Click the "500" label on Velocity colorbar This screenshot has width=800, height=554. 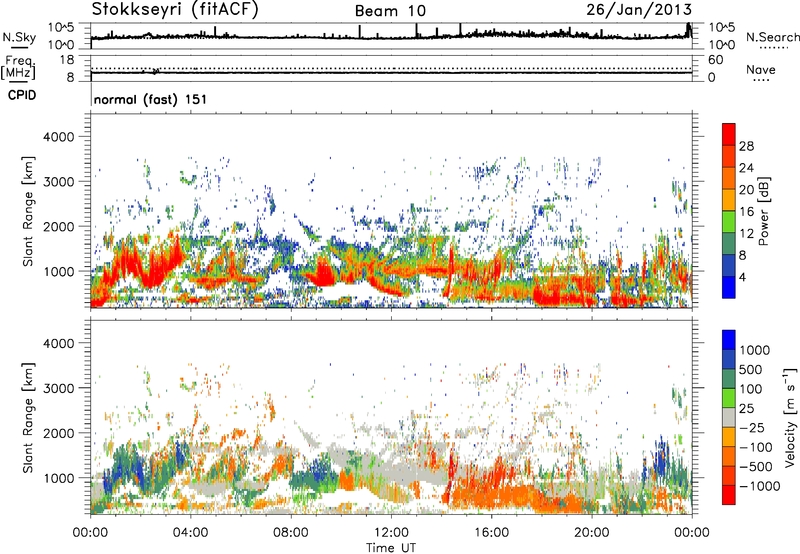tap(751, 370)
